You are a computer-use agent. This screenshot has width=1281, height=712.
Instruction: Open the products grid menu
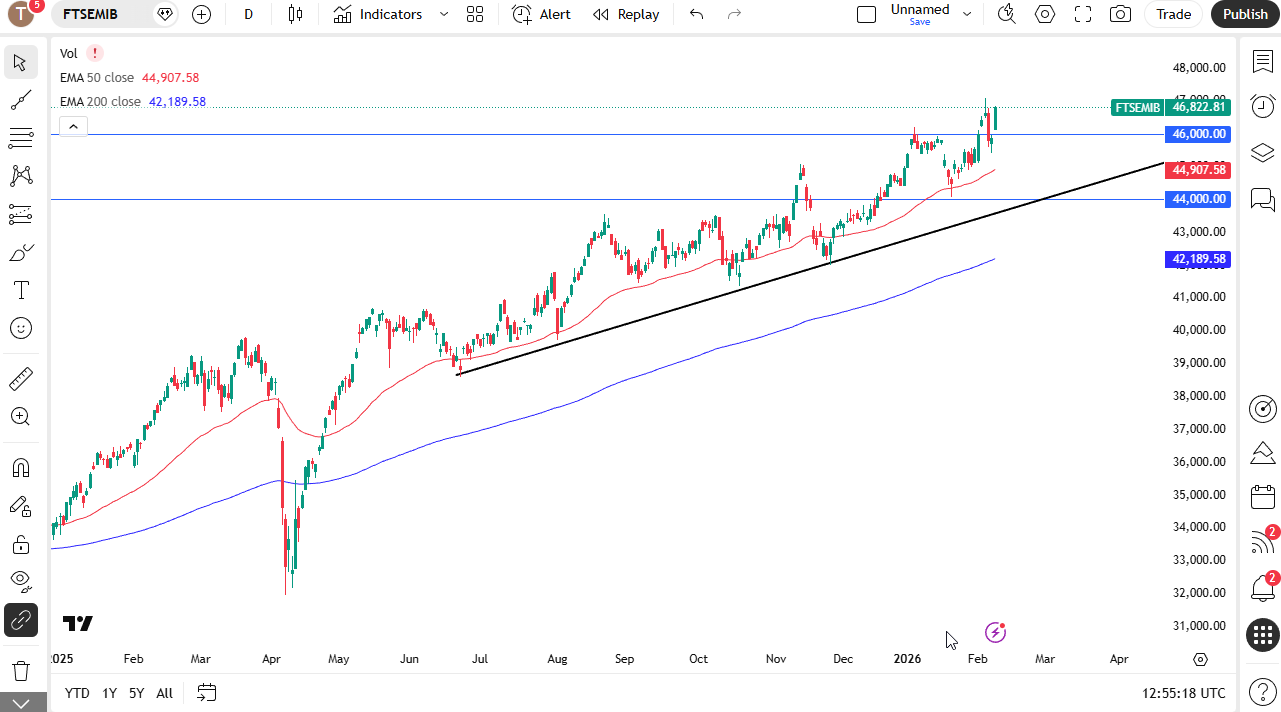(1262, 634)
